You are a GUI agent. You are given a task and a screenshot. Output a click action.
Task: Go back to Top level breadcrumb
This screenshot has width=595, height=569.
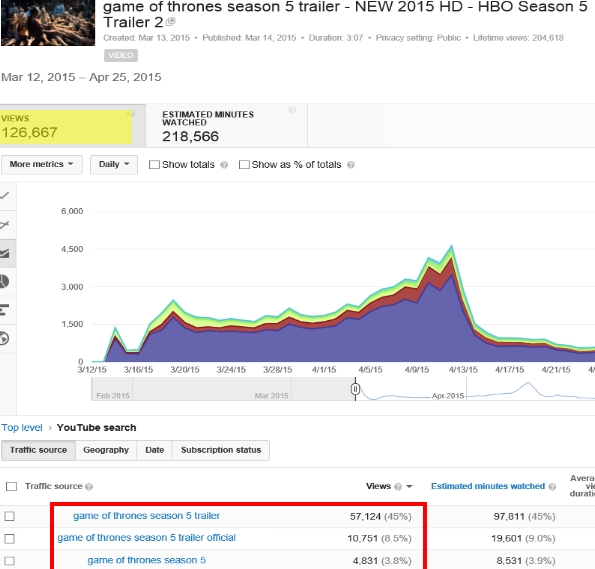22,428
